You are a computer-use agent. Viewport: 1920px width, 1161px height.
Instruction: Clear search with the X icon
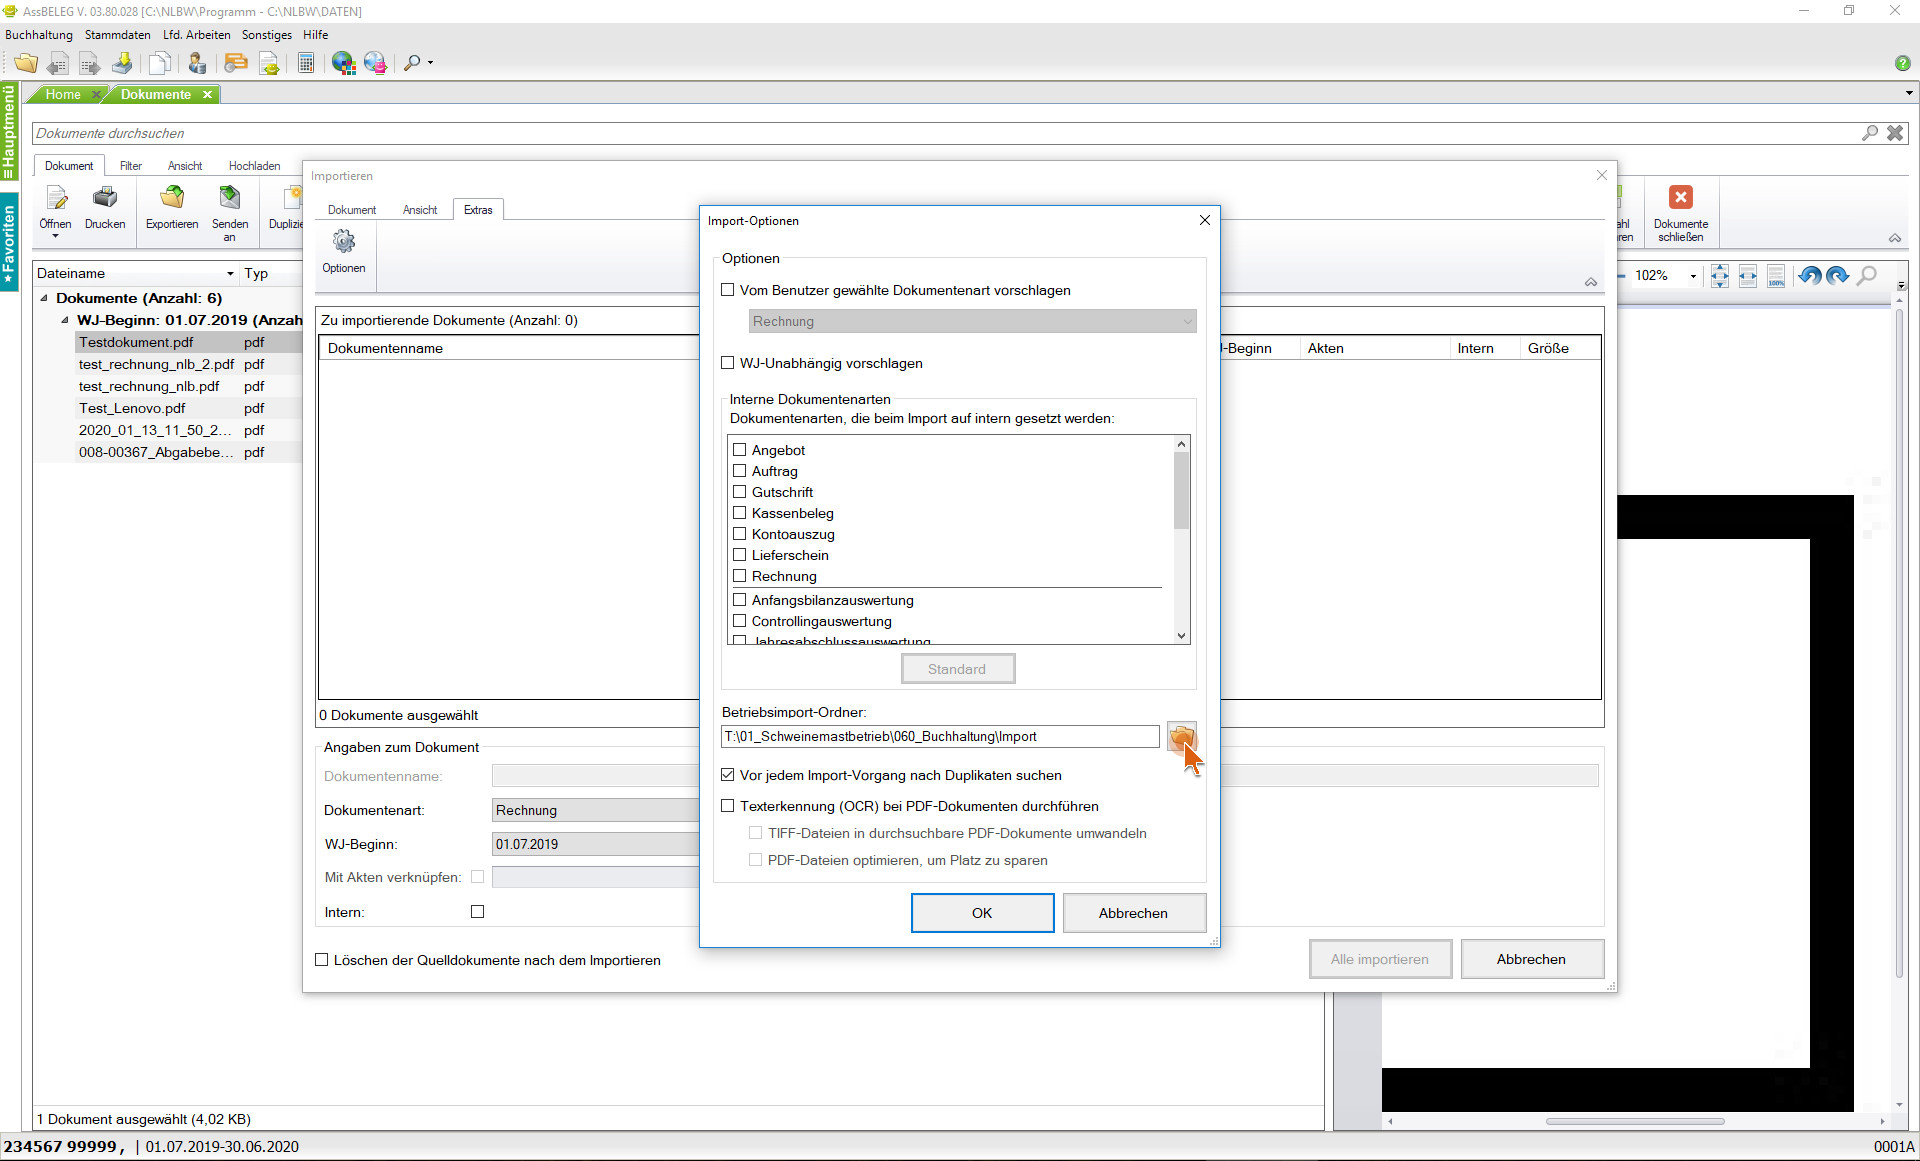click(1895, 133)
